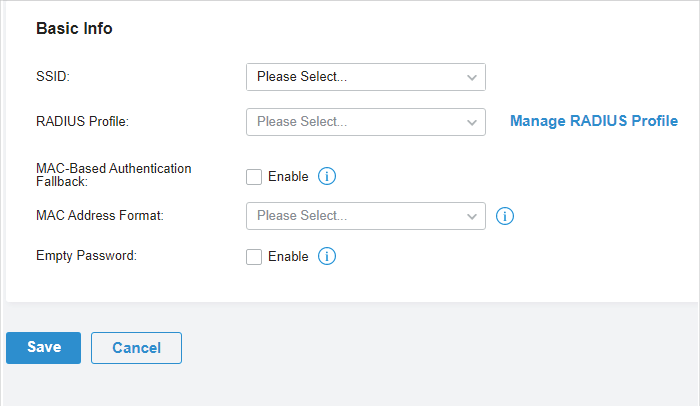The width and height of the screenshot is (700, 406).
Task: Cancel the configuration changes
Action: point(136,348)
